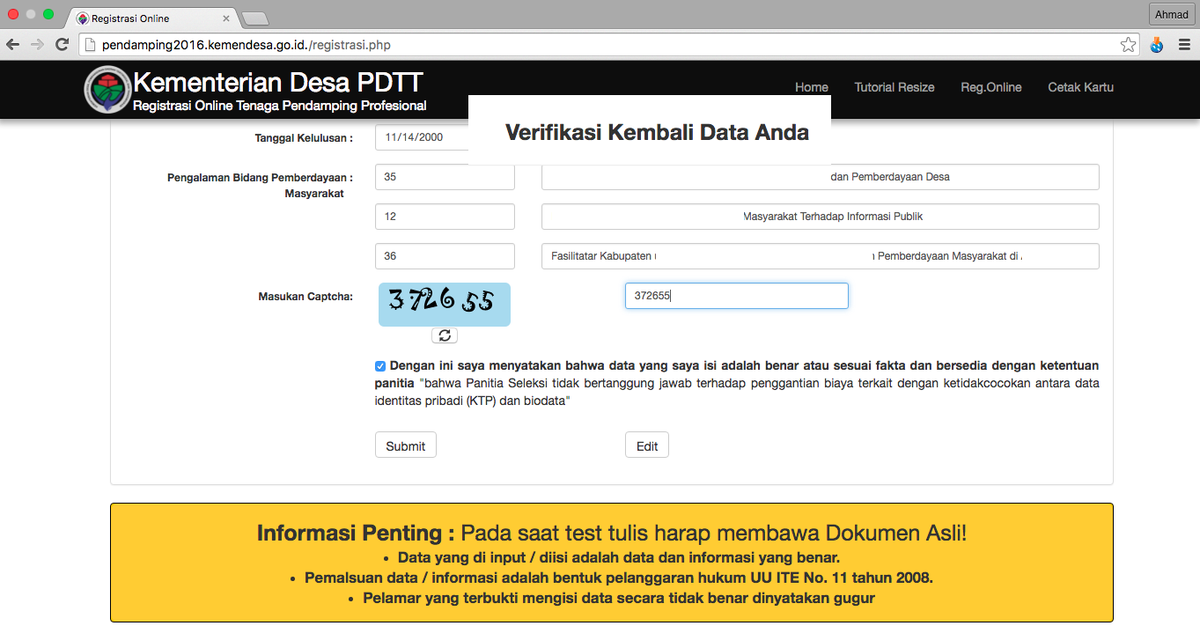The width and height of the screenshot is (1200, 633).
Task: Select the Registrasi Online browser tab
Action: (152, 18)
